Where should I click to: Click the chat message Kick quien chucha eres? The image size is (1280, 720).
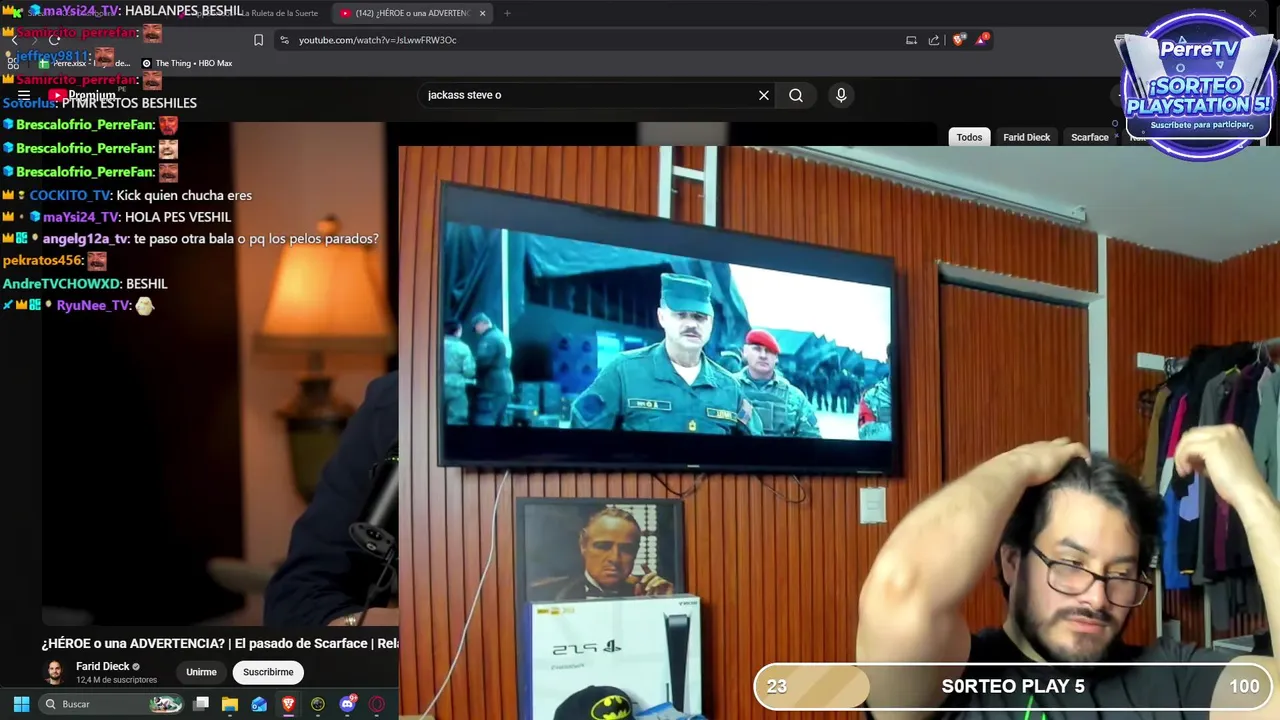pyautogui.click(x=184, y=195)
